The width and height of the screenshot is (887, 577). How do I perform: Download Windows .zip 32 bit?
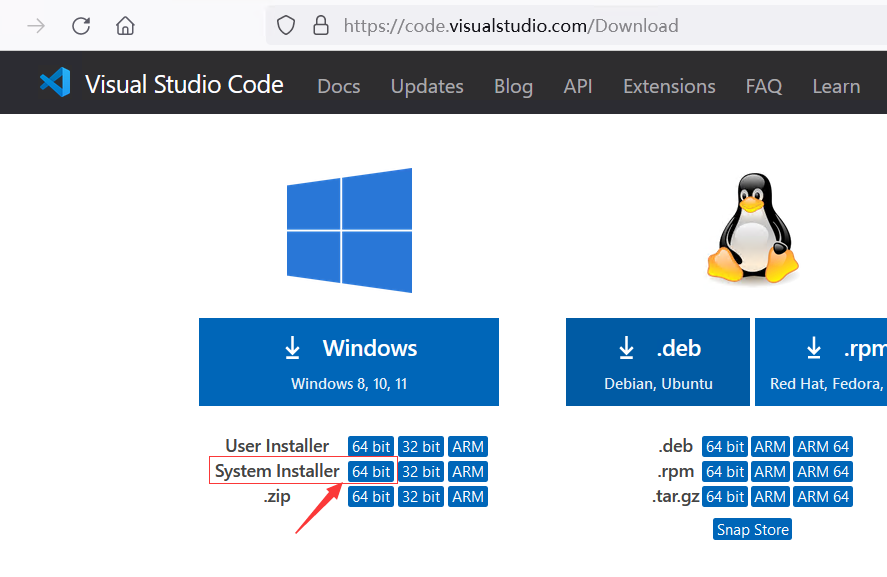[x=421, y=497]
